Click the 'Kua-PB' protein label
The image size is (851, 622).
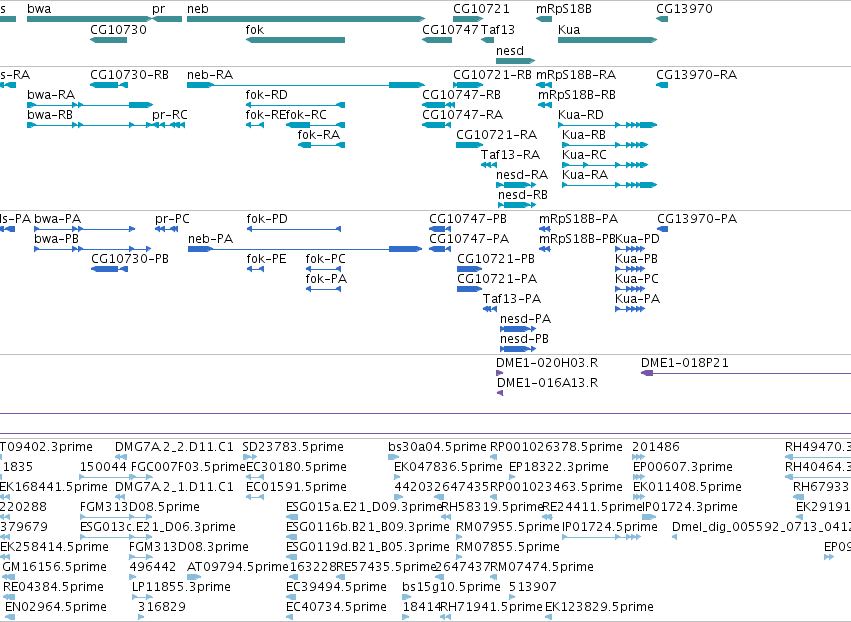[x=637, y=259]
